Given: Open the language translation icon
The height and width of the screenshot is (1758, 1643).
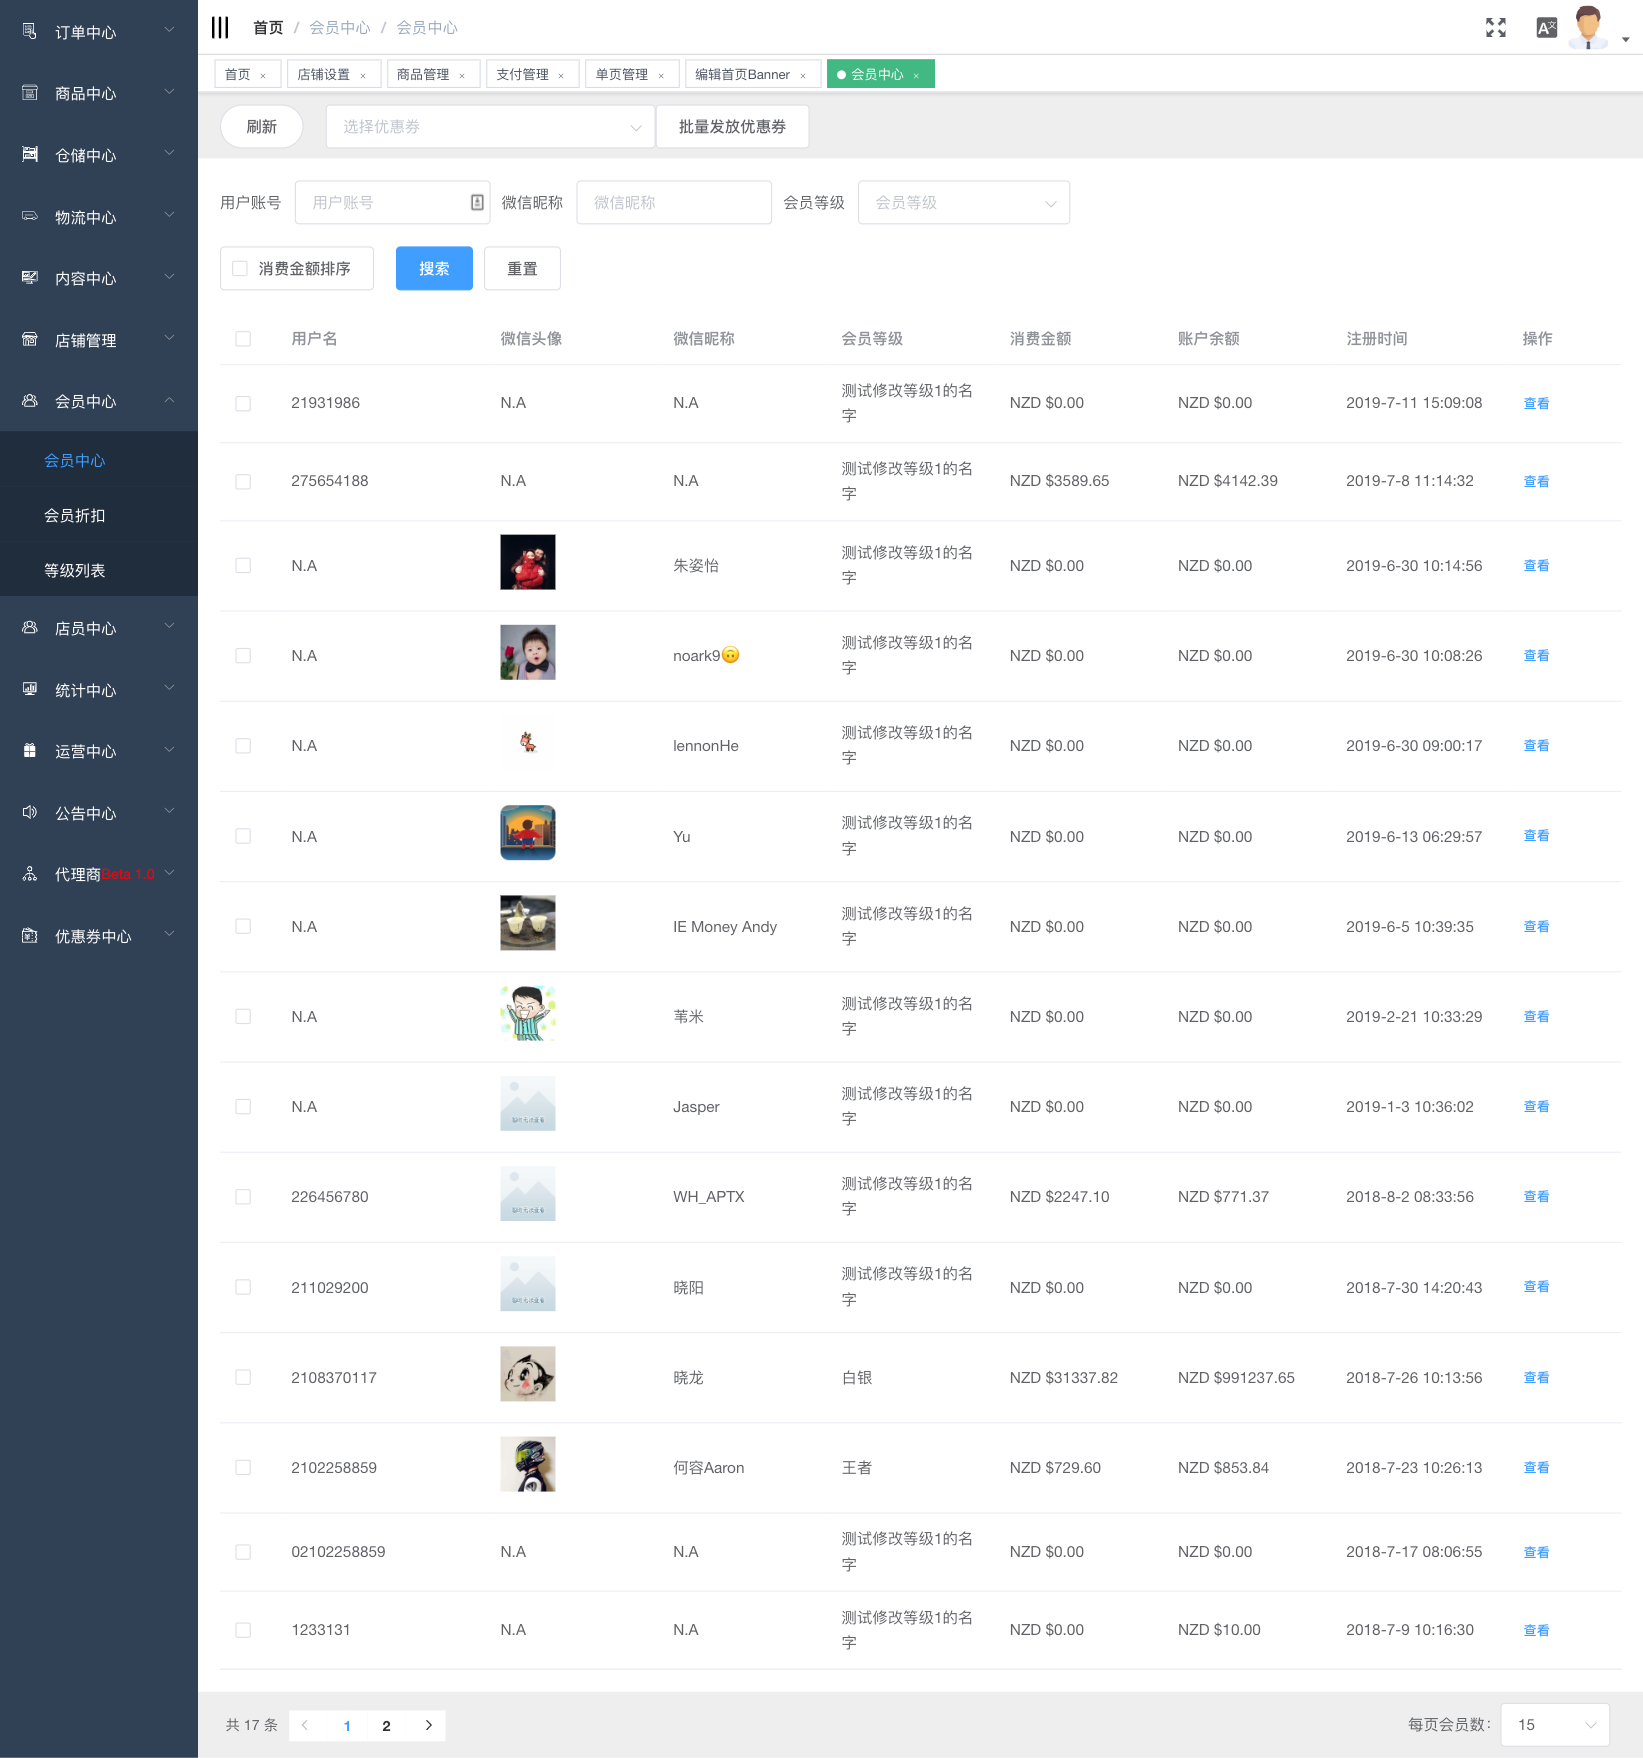Looking at the screenshot, I should point(1546,28).
